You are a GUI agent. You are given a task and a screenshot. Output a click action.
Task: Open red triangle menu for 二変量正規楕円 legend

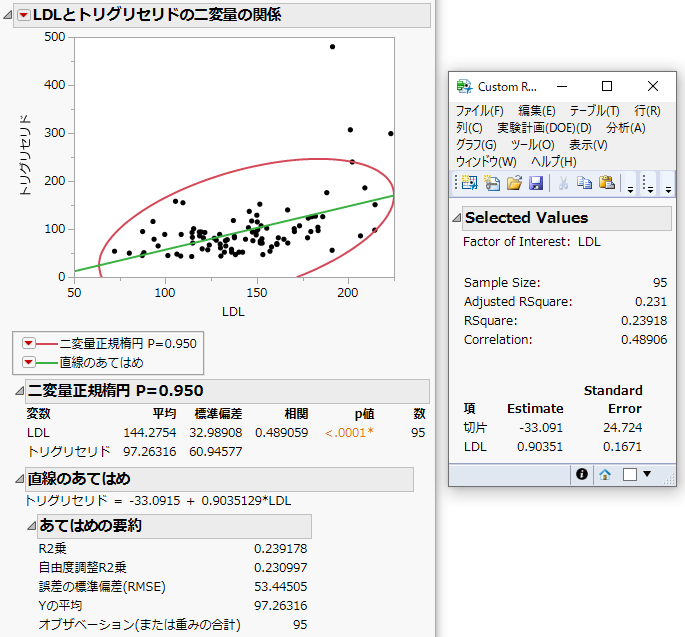click(x=28, y=343)
